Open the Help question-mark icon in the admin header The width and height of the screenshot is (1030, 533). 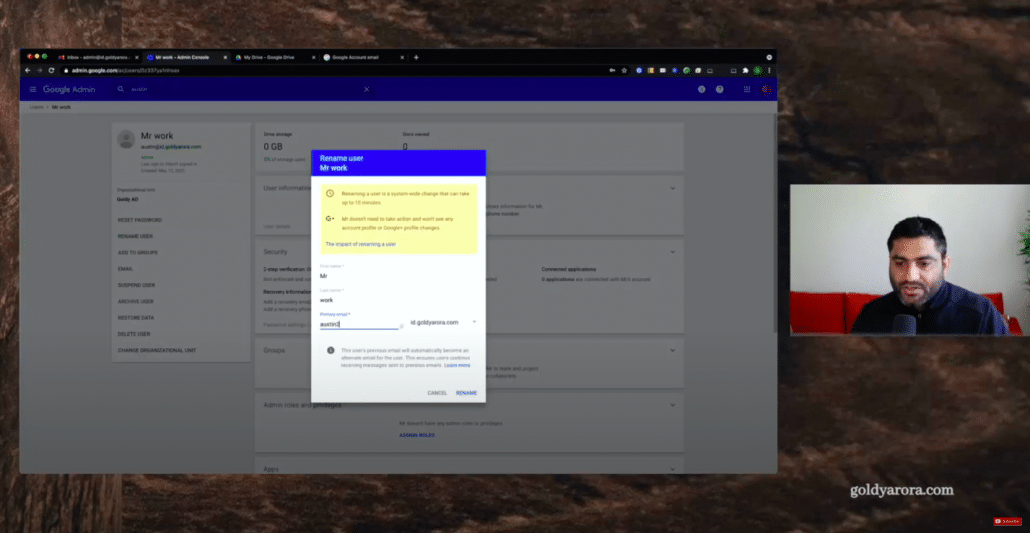pos(719,89)
